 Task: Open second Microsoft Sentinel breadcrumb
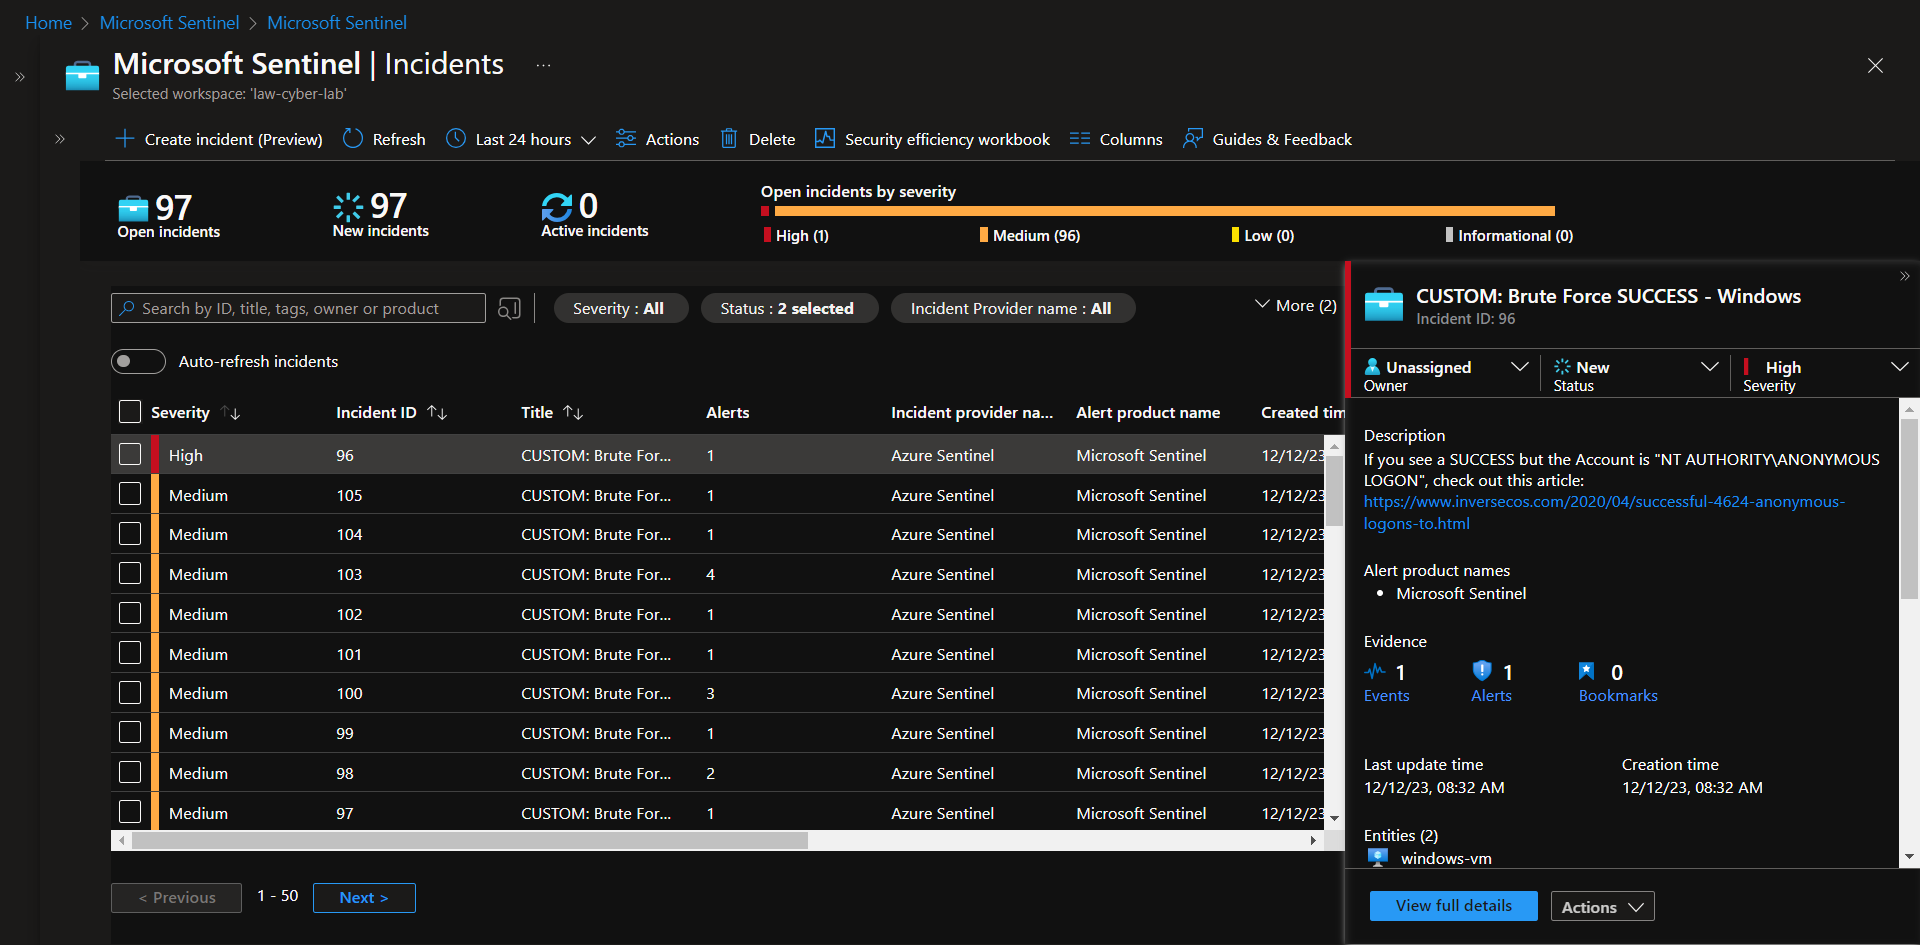[337, 22]
